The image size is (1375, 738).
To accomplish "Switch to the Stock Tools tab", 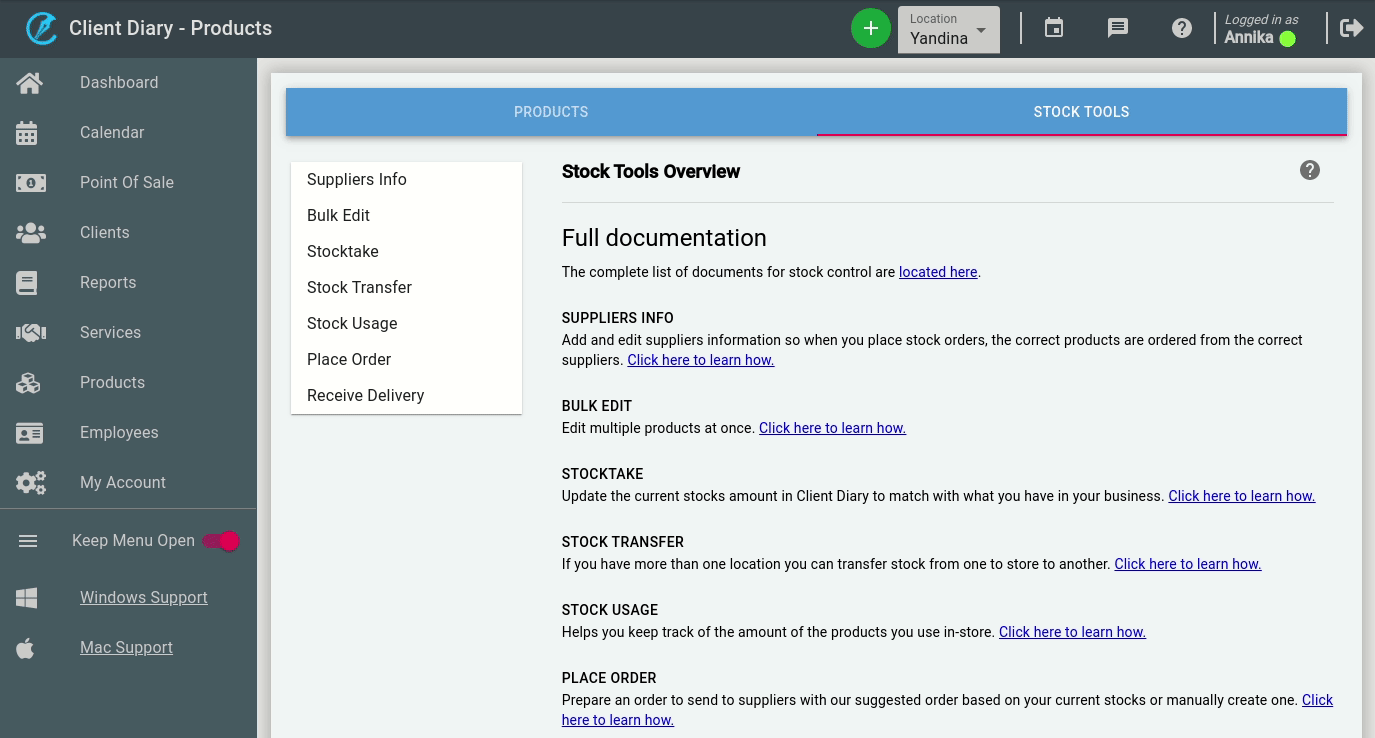I will click(1081, 112).
